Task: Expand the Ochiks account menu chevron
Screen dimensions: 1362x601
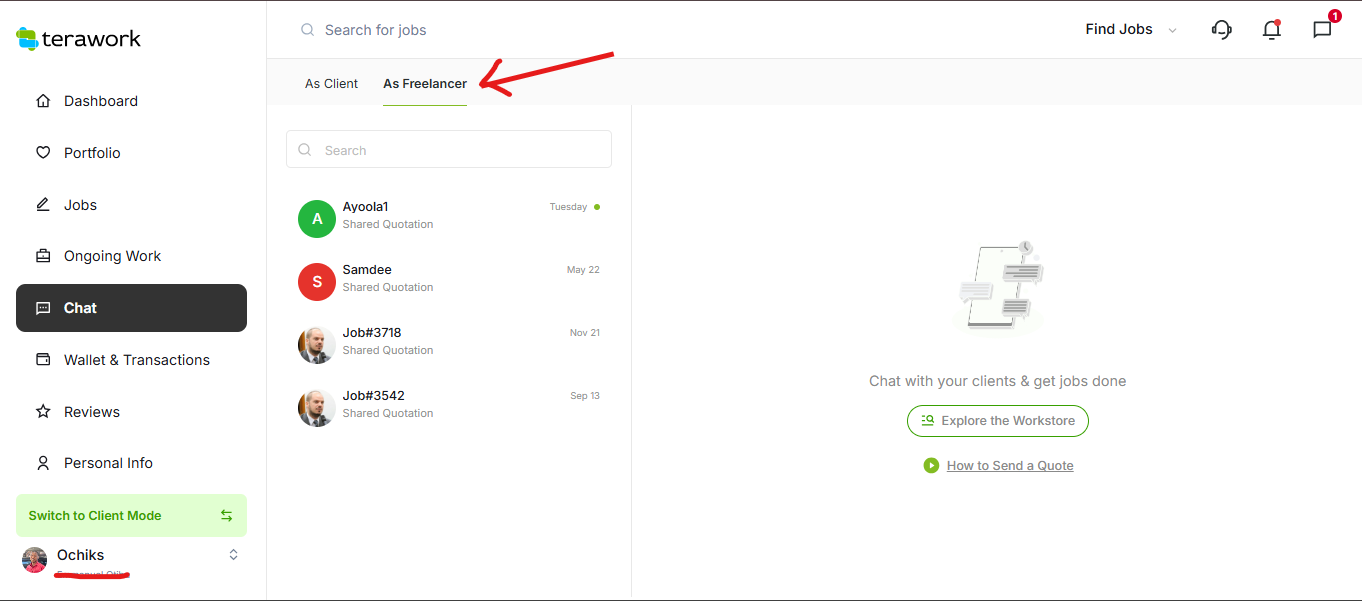Action: point(233,555)
